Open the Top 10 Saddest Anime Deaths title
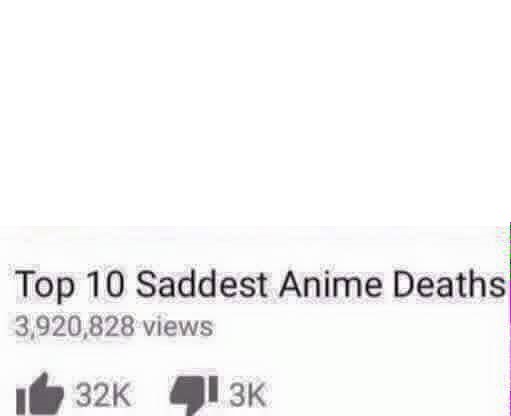This screenshot has height=416, width=511. (260, 284)
